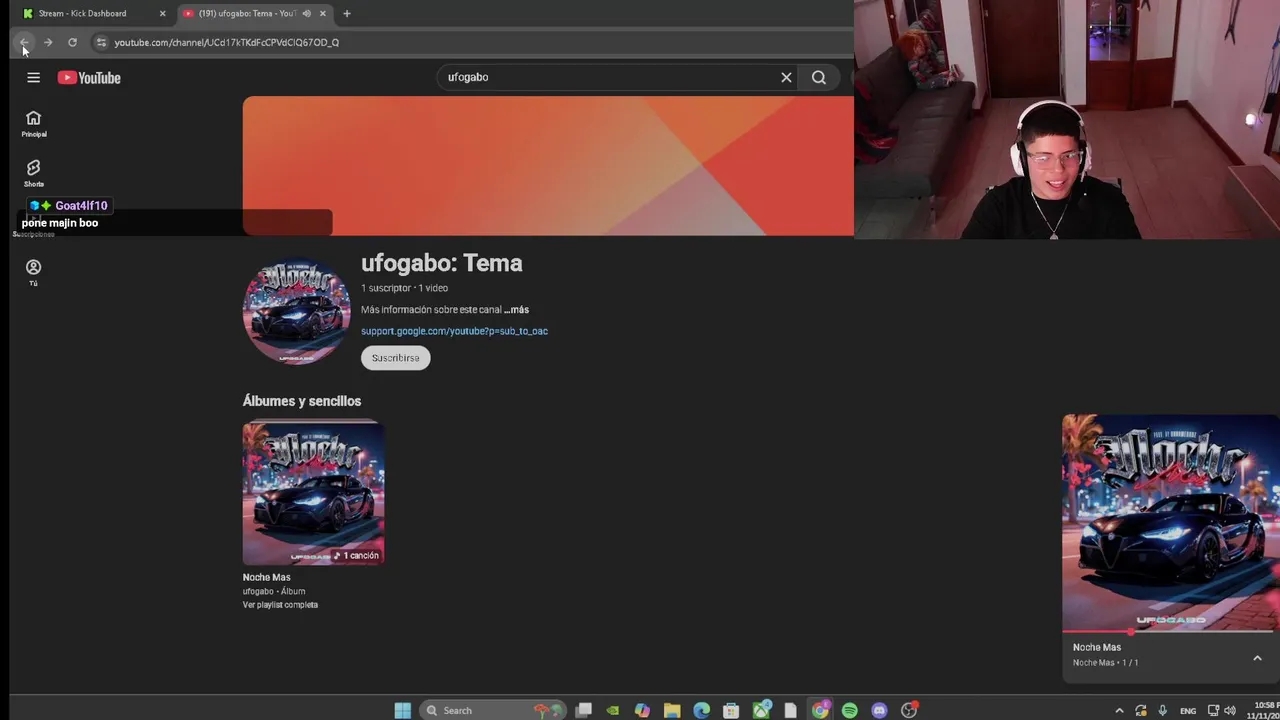Viewport: 1280px width, 720px height.
Task: Open Shorts in the YouTube sidebar
Action: pyautogui.click(x=33, y=173)
